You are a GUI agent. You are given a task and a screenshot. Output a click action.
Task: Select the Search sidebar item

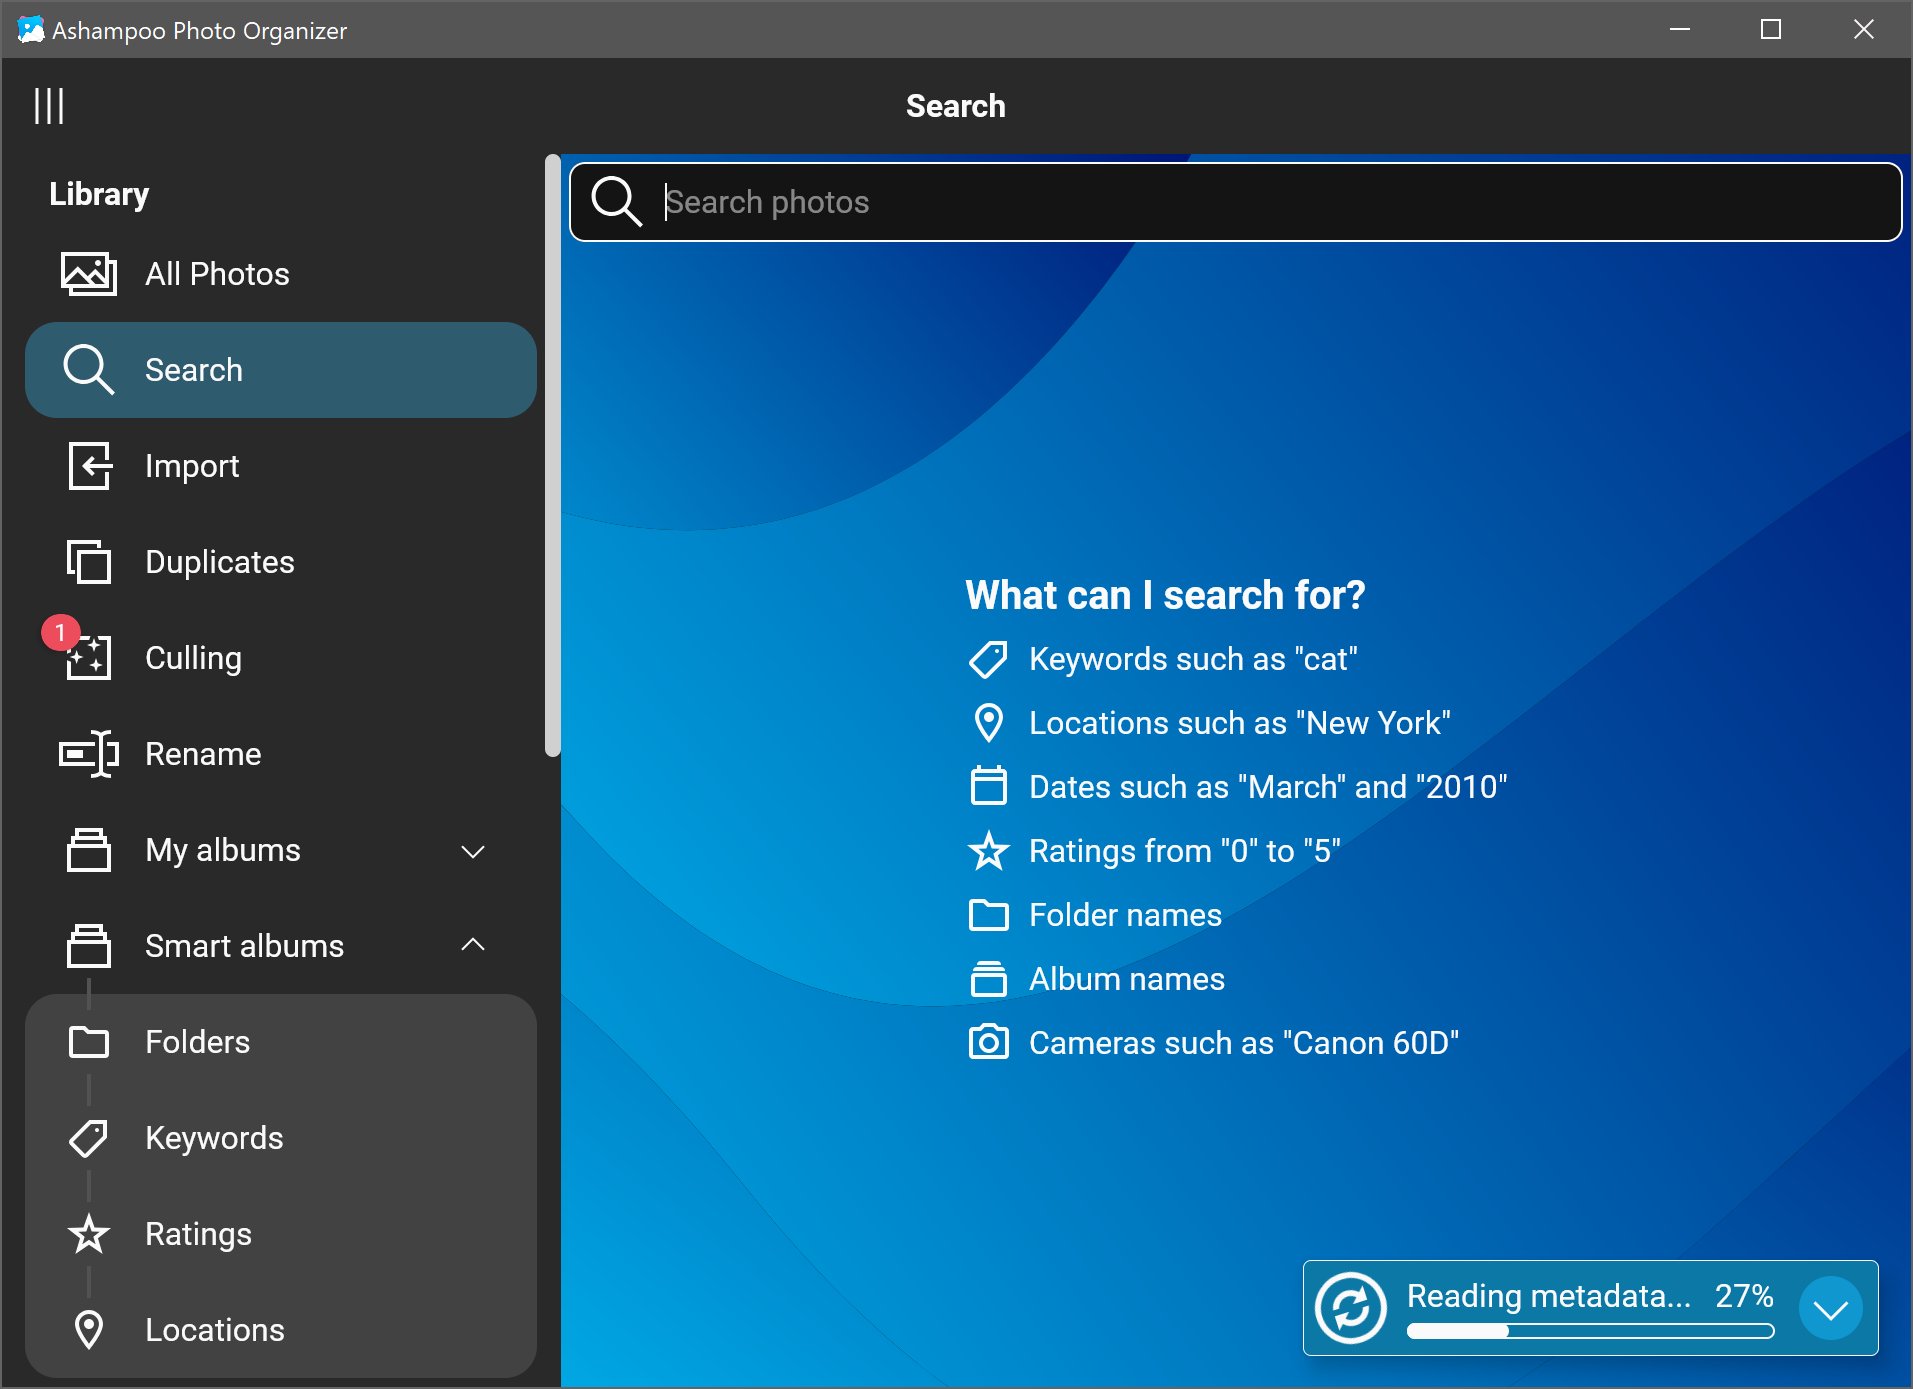[281, 370]
